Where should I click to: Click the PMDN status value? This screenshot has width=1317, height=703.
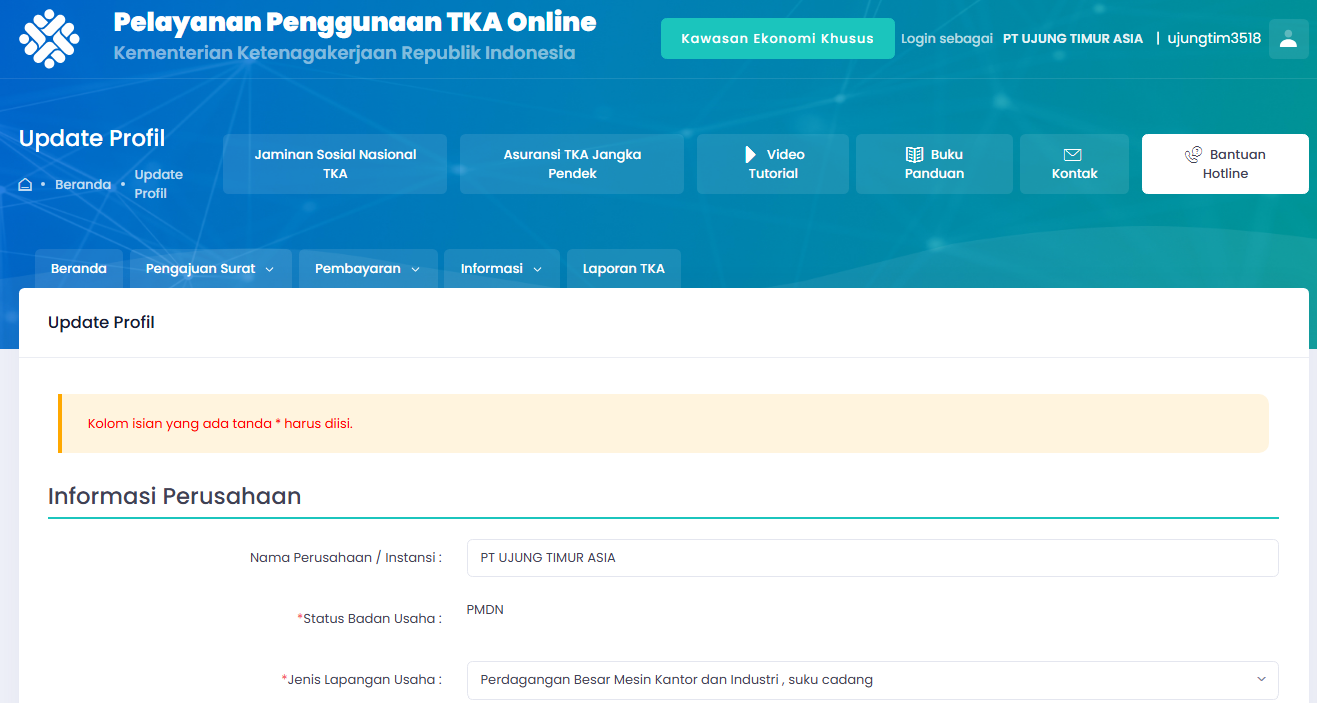click(x=485, y=609)
